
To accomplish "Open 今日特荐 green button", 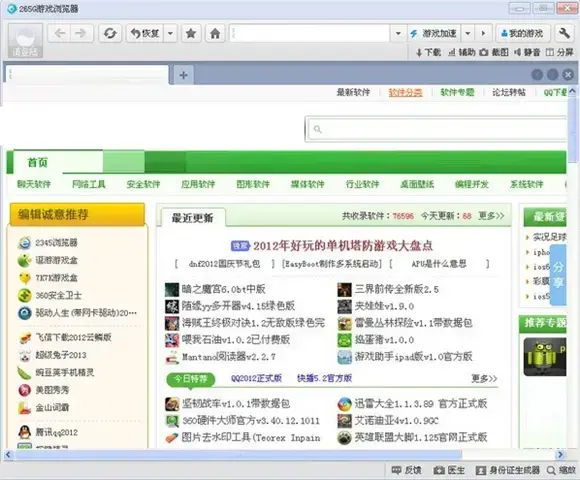I will [x=191, y=379].
